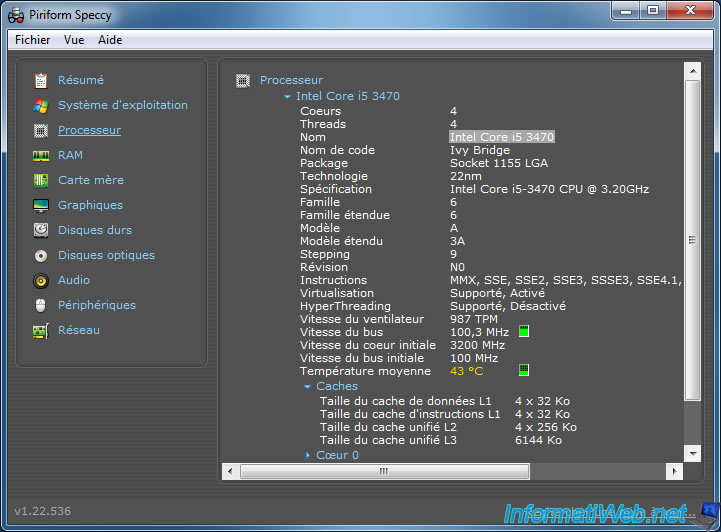Click the Périphériques mouse icon
This screenshot has height=532, width=721.
coord(41,305)
